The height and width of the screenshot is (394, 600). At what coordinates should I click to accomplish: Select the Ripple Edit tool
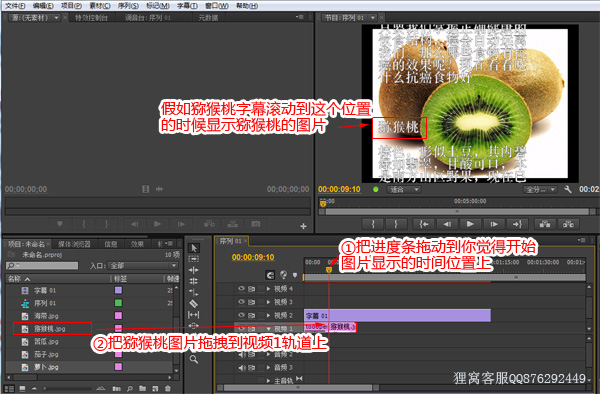[194, 270]
